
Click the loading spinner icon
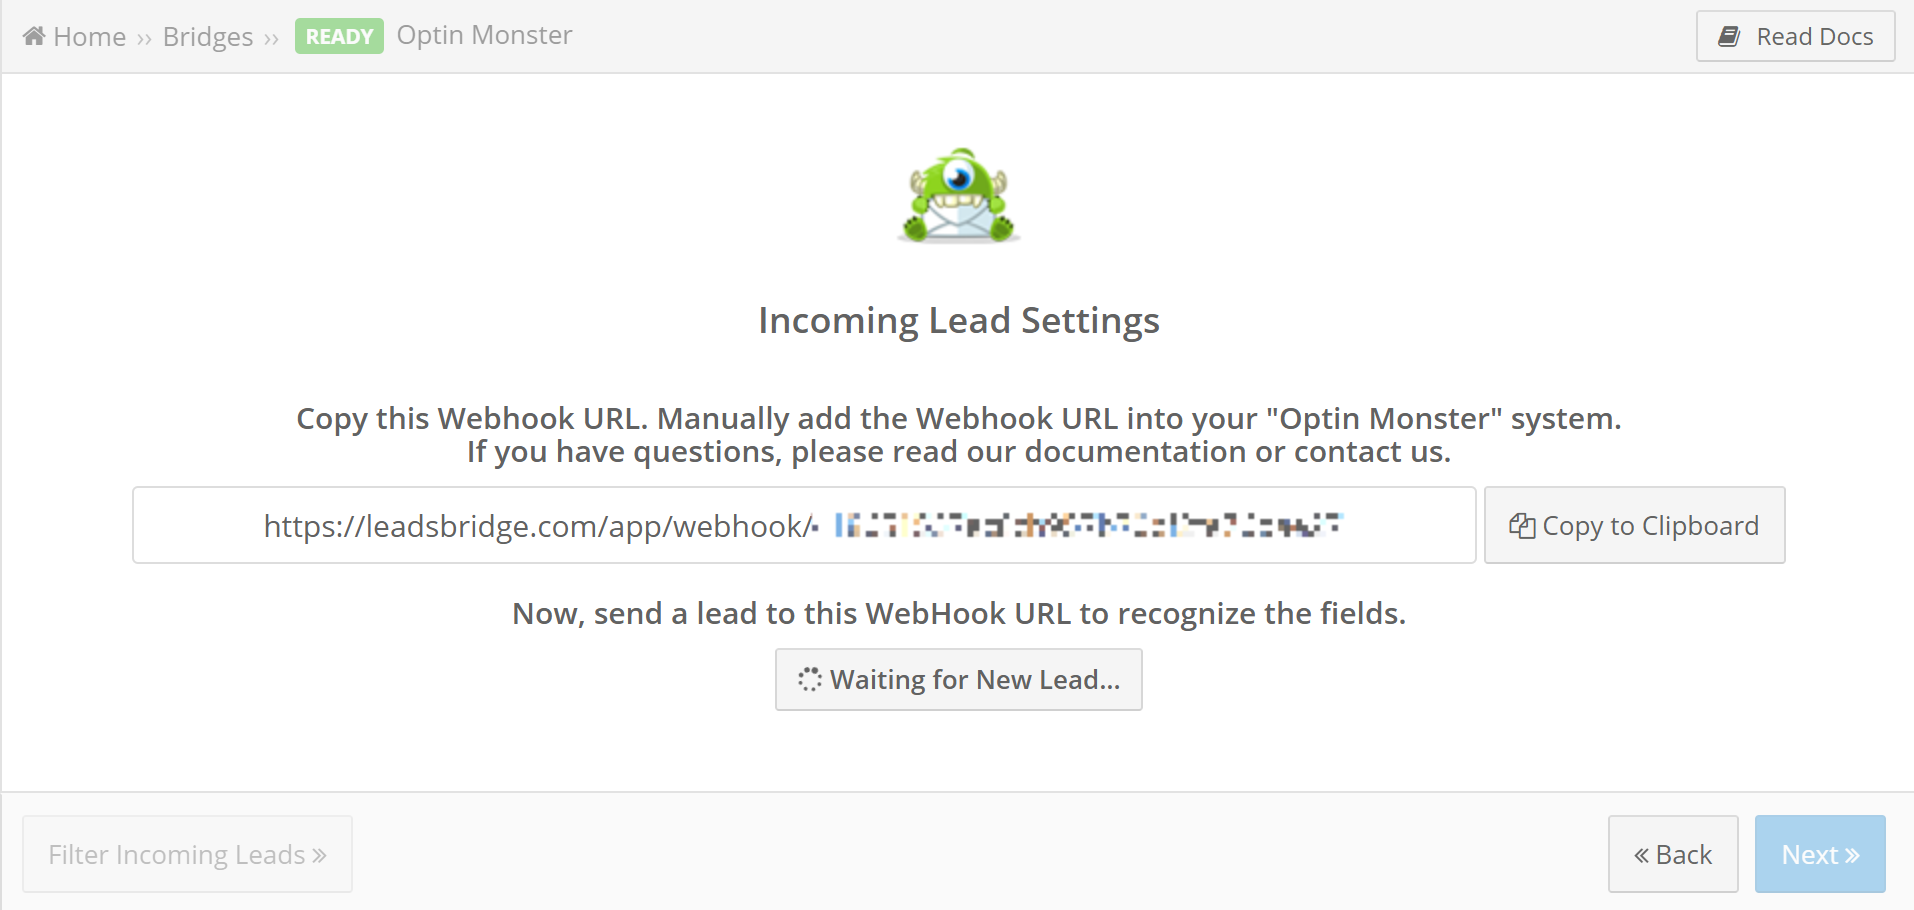pos(809,680)
